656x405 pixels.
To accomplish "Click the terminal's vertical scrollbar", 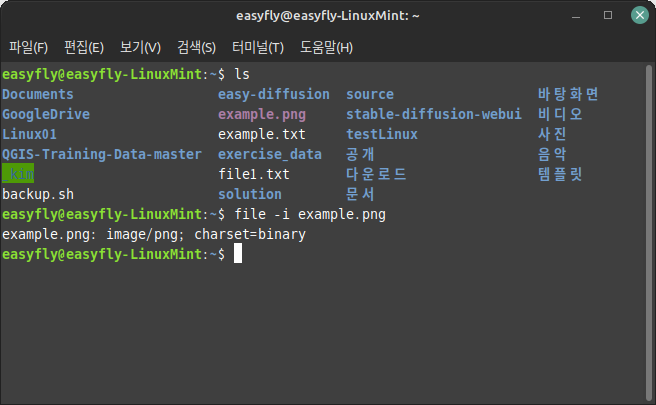I will click(x=649, y=233).
